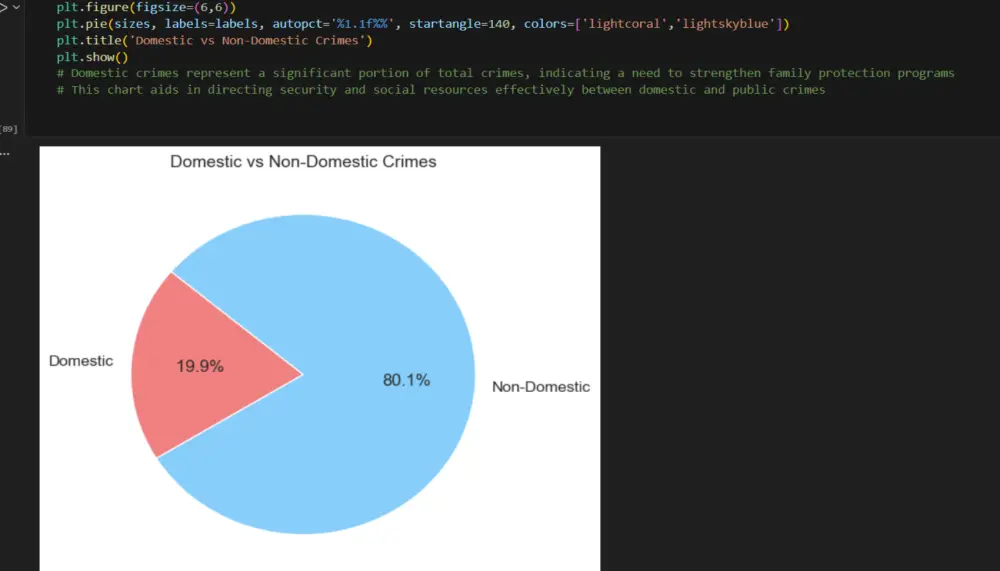
Task: Run the notebook cell with play icon
Action: point(3,8)
